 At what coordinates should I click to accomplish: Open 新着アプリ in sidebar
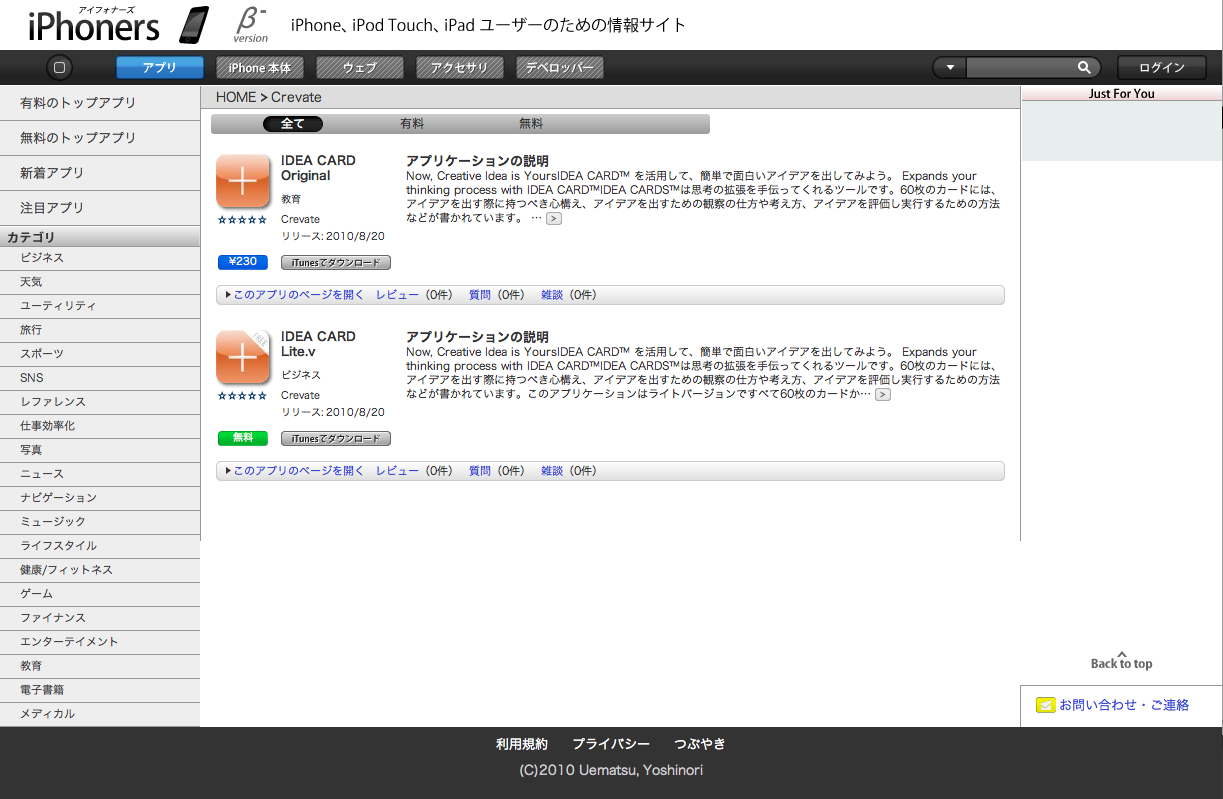coord(100,173)
